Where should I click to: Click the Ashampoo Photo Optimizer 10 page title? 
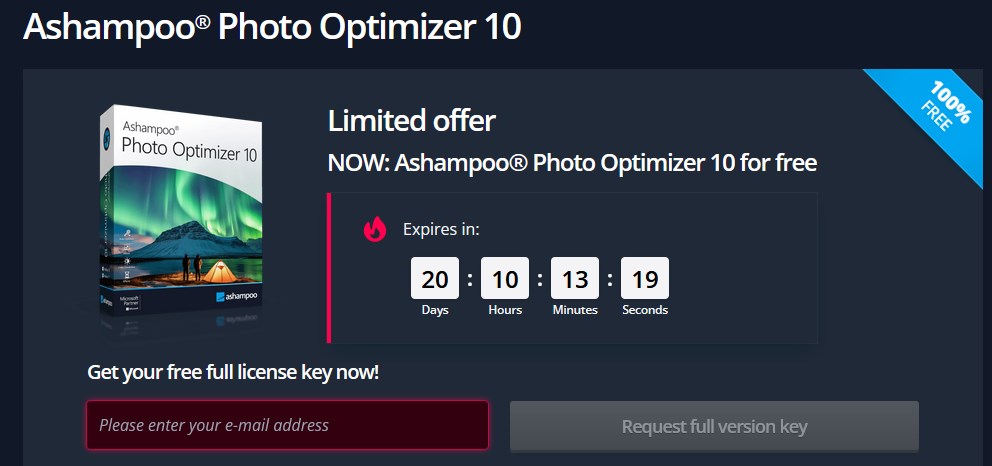point(272,27)
